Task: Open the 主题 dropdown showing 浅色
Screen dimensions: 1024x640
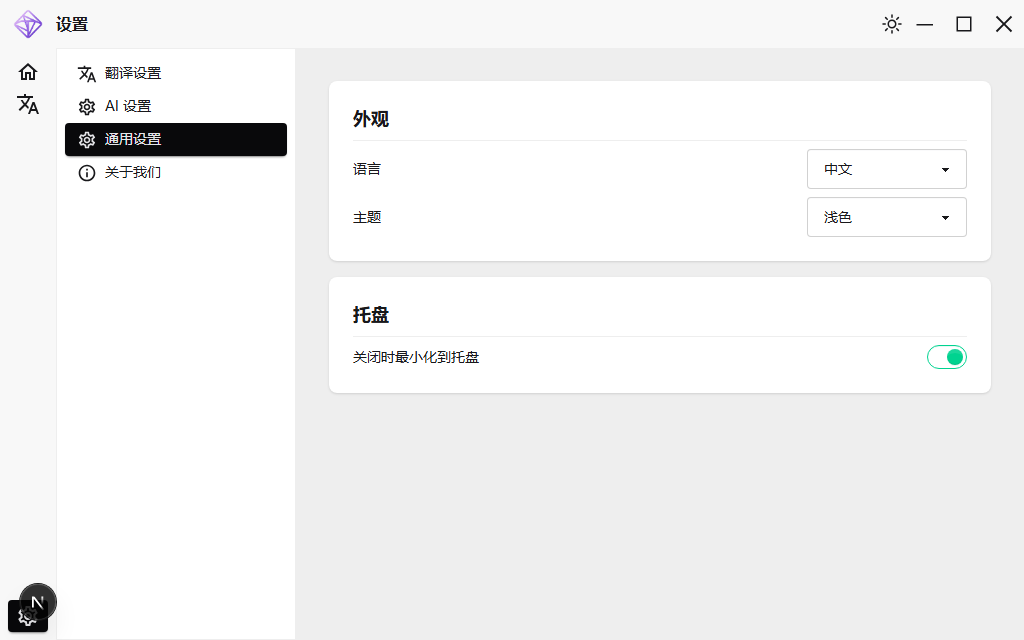Action: pyautogui.click(x=886, y=217)
